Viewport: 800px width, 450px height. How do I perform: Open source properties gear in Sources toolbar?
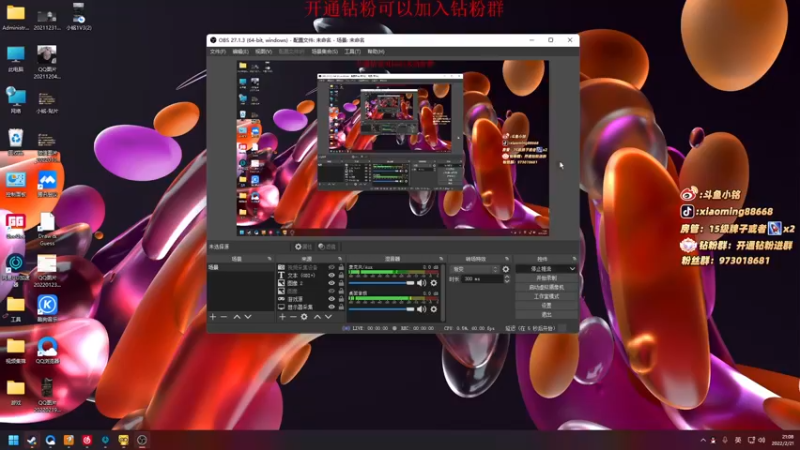coord(304,317)
